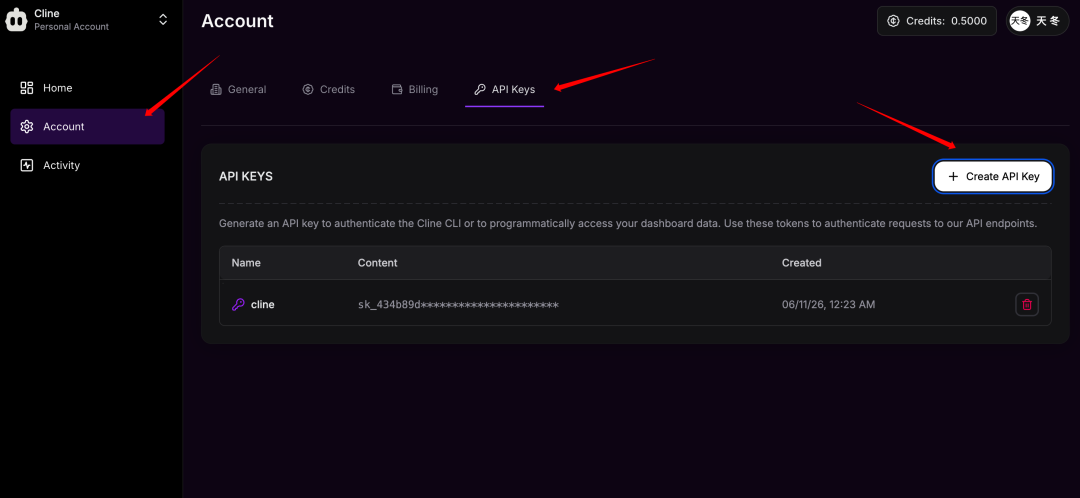Delete the cline API key with trash icon

tap(1027, 304)
